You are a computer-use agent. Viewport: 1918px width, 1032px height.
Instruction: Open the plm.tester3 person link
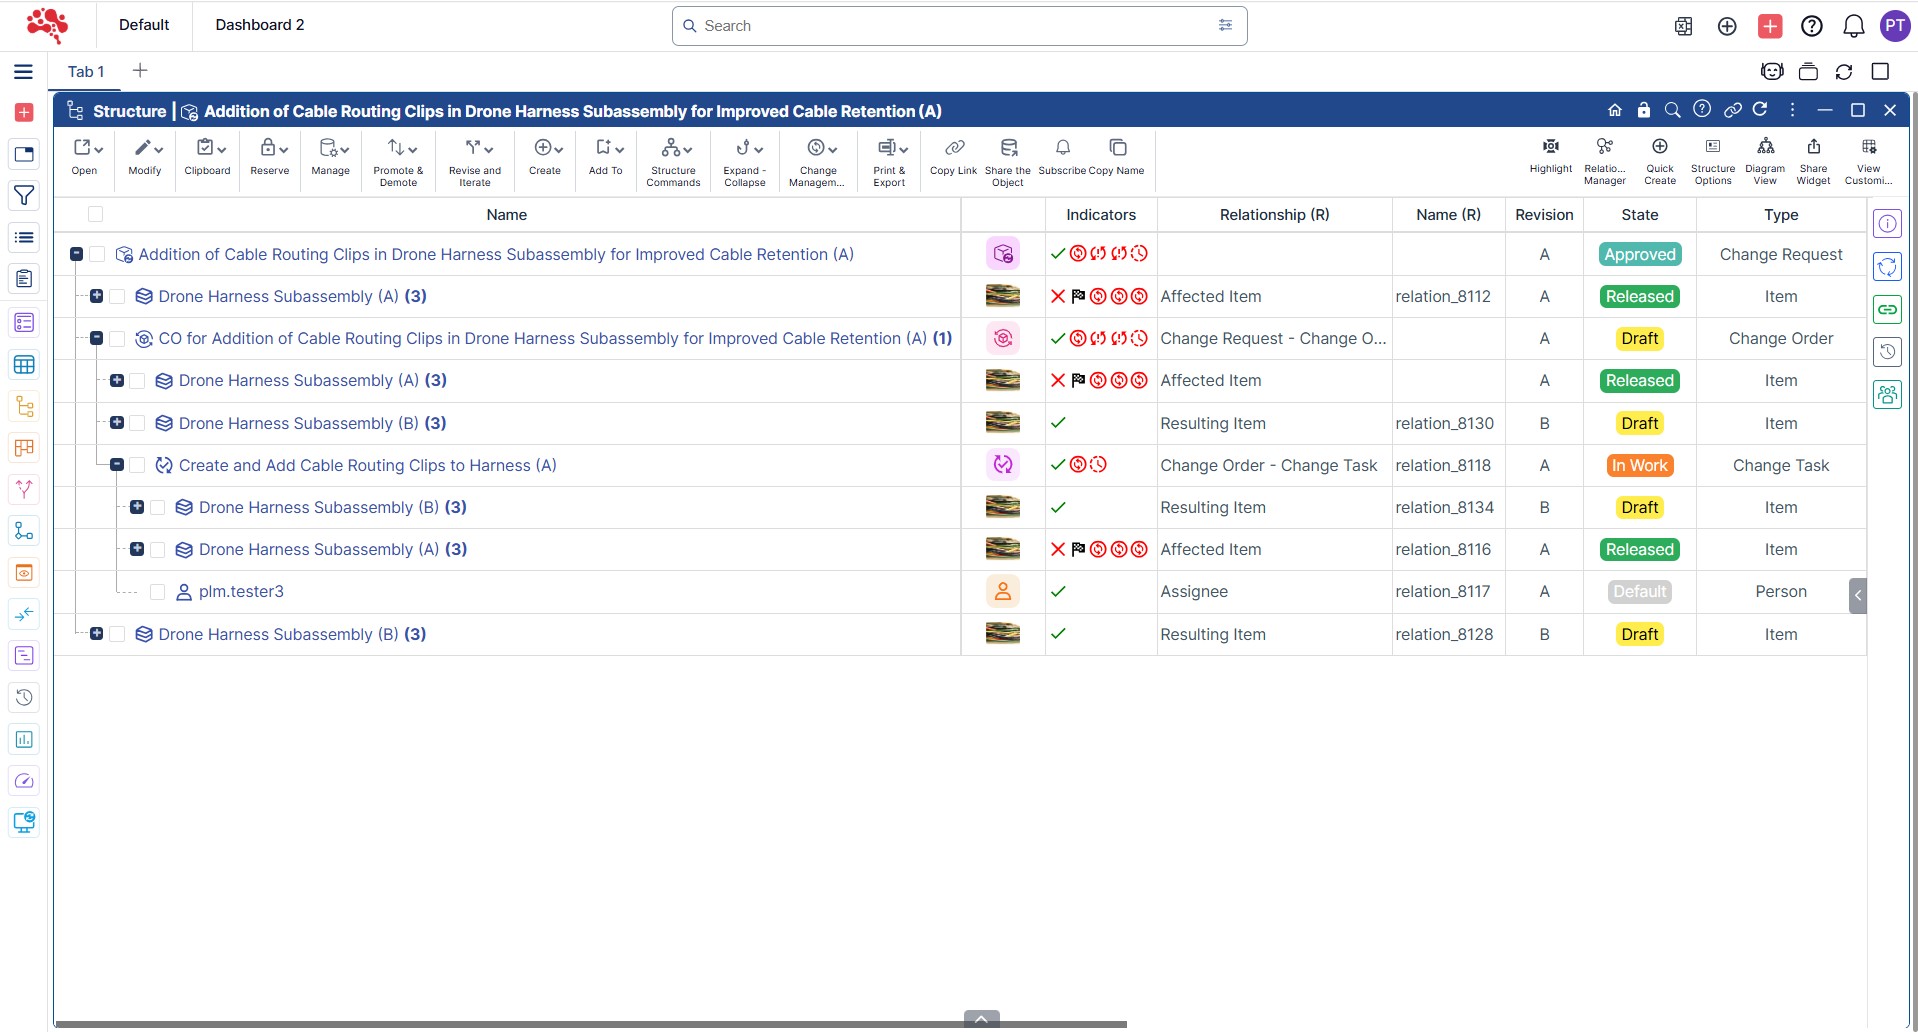(x=241, y=592)
